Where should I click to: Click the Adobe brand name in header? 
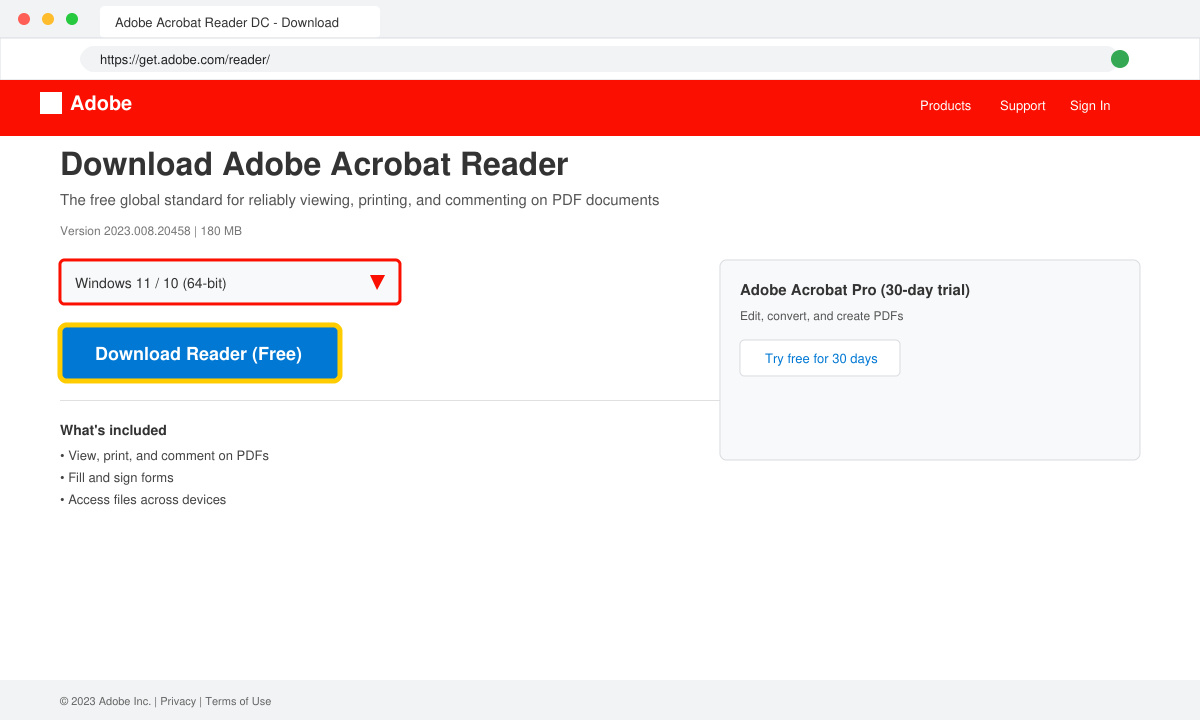click(x=101, y=103)
